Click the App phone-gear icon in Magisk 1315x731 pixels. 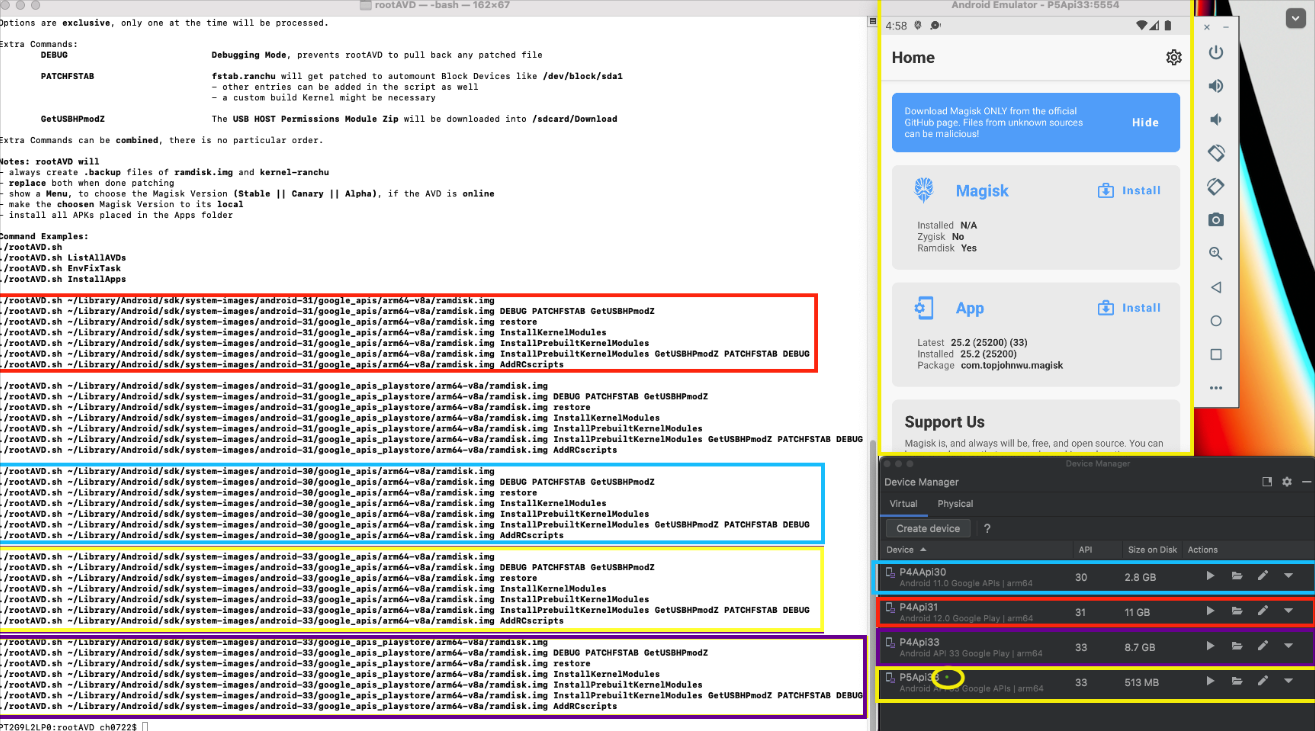[925, 308]
